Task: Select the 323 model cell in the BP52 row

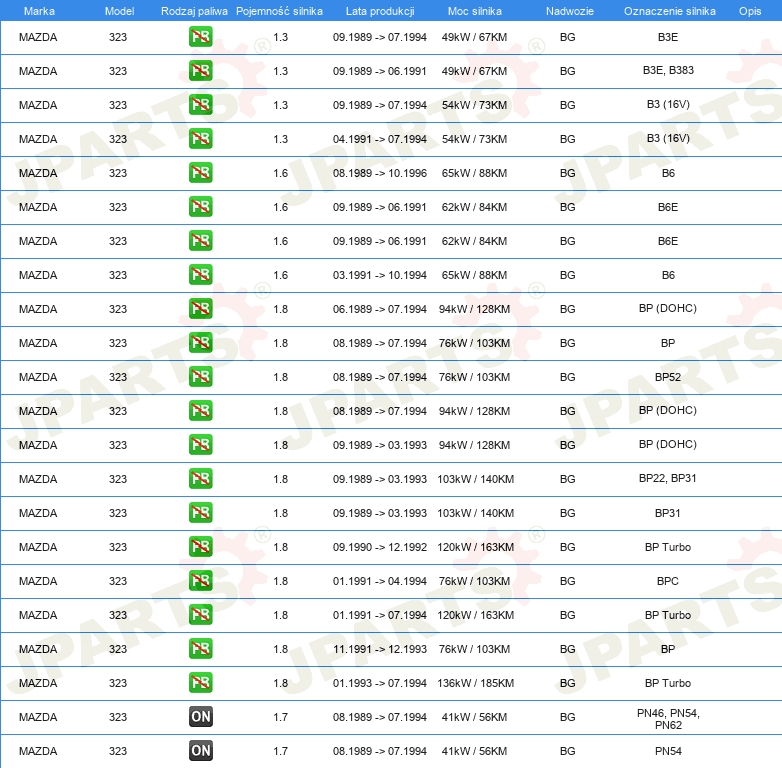Action: click(118, 377)
